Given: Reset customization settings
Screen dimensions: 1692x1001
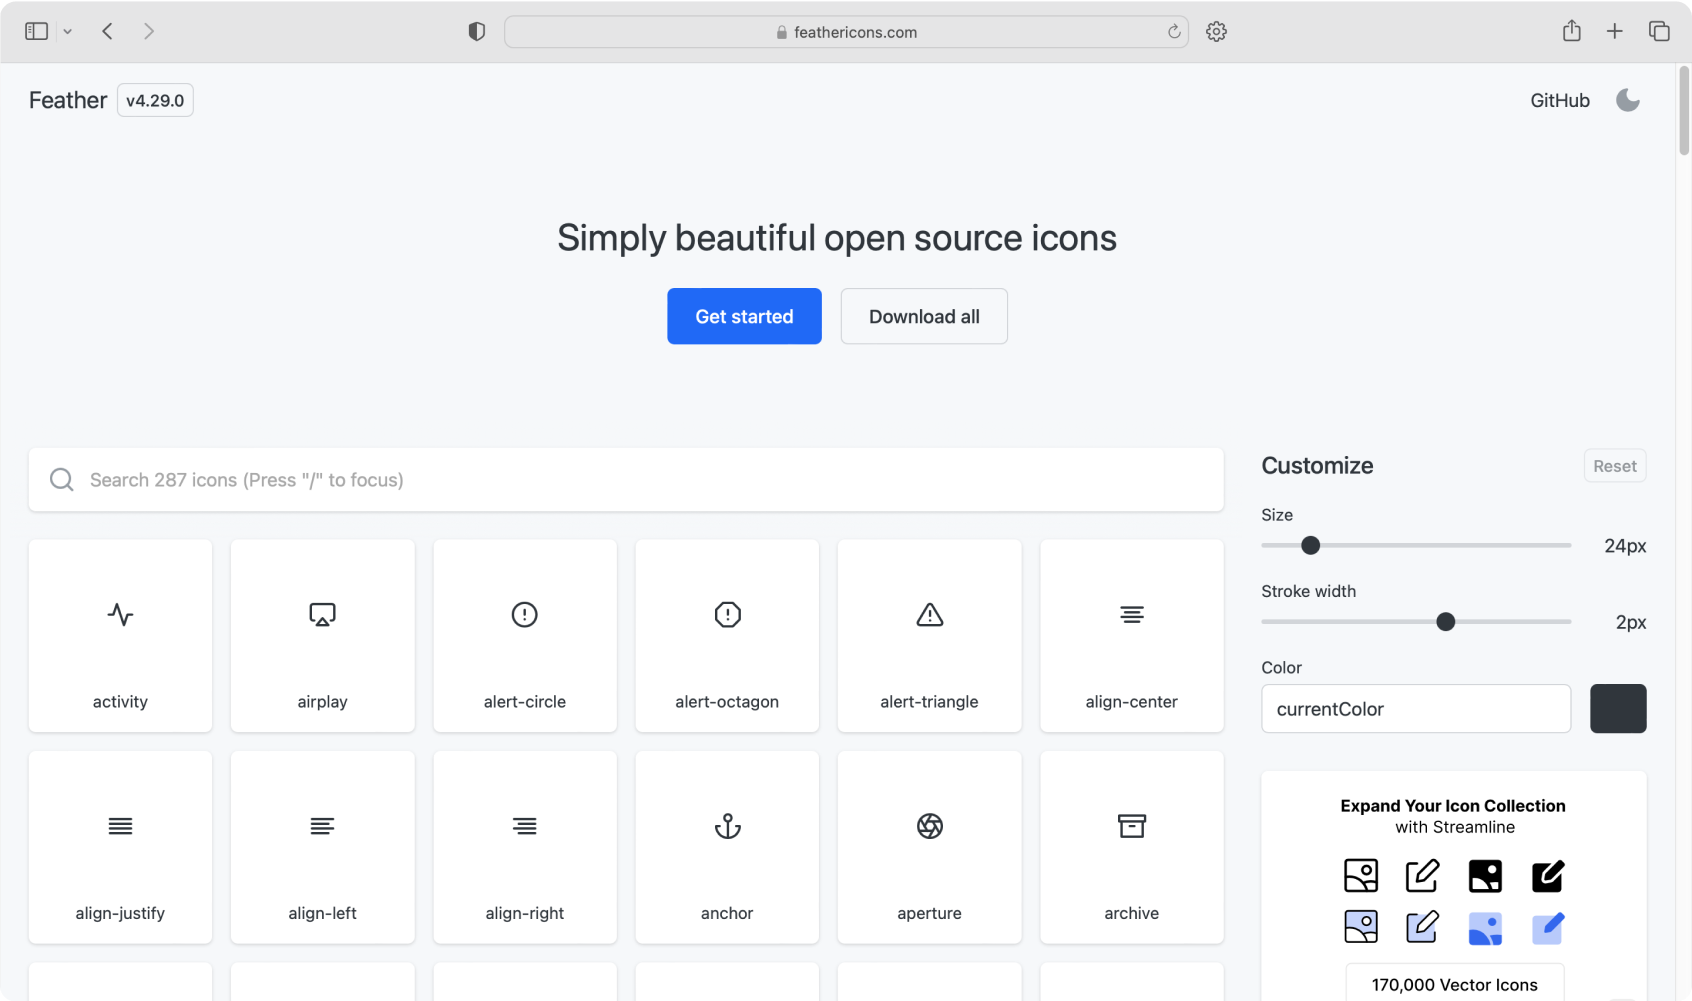Looking at the screenshot, I should [x=1615, y=466].
